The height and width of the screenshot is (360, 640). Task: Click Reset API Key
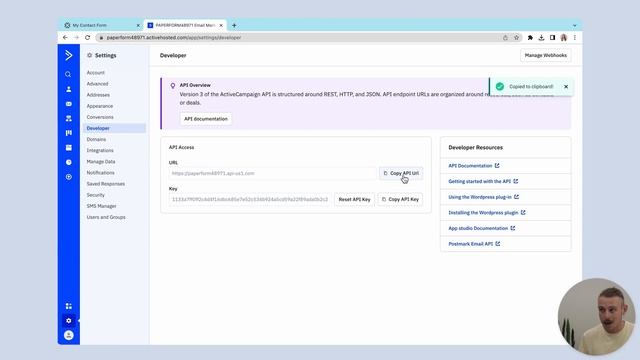354,199
